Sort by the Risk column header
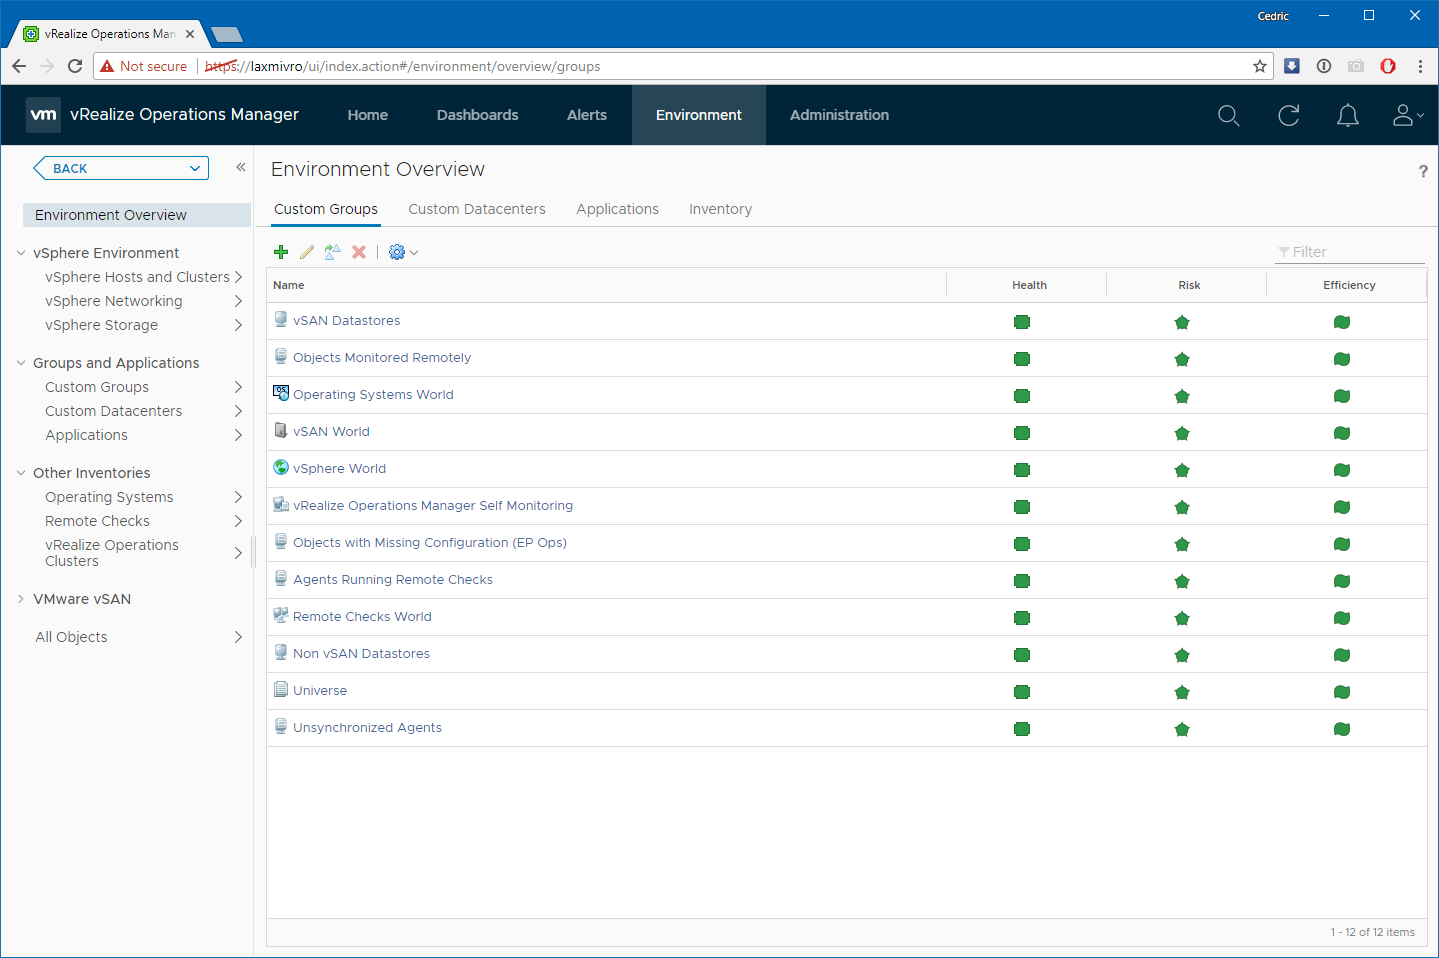This screenshot has height=958, width=1439. [1187, 285]
